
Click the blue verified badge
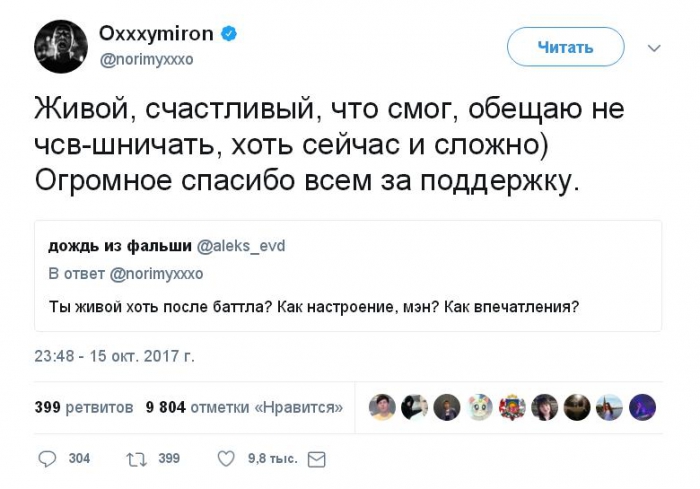click(x=229, y=34)
